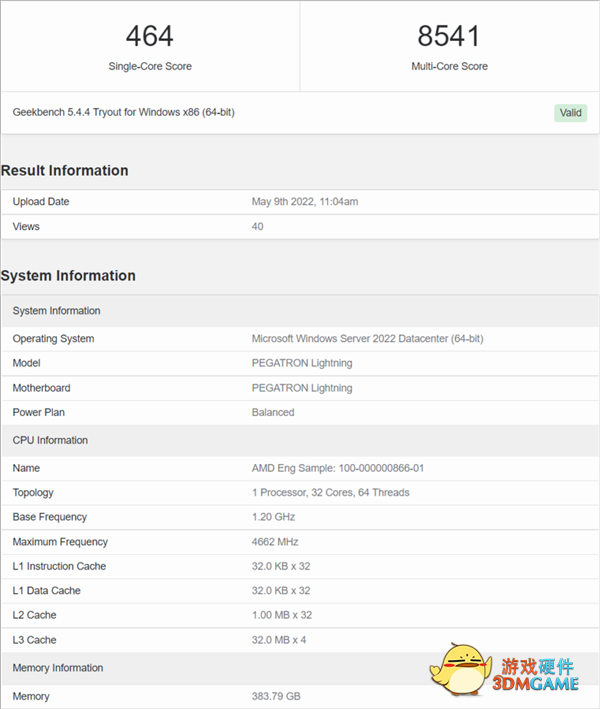Select the single-core score 464
This screenshot has width=600, height=709.
[x=150, y=36]
